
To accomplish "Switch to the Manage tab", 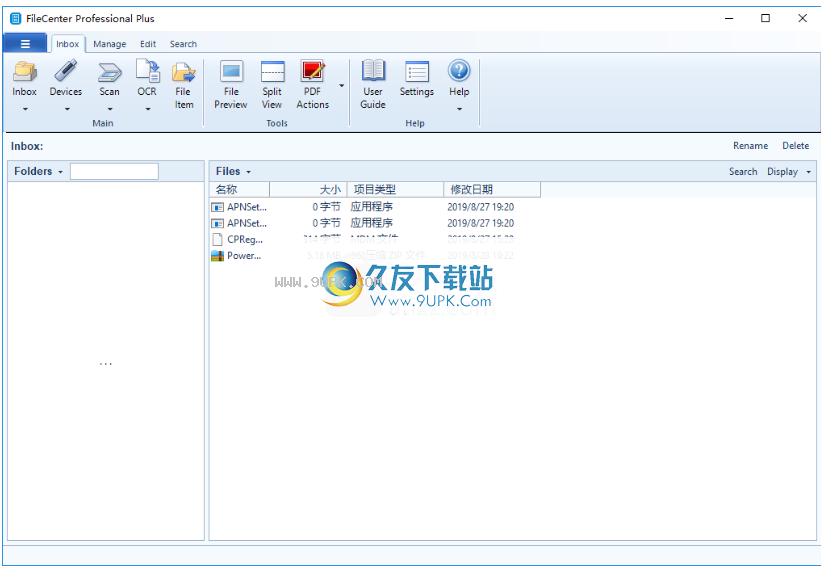I will tap(109, 44).
